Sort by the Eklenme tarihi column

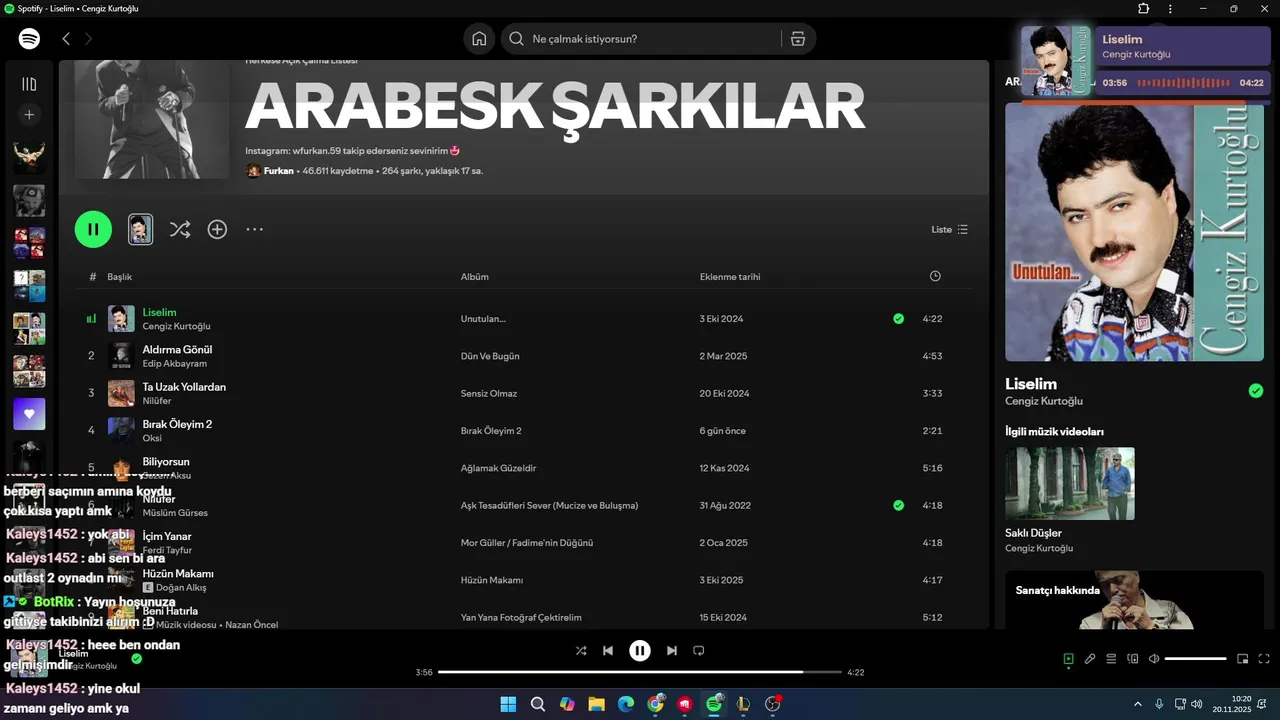[730, 277]
